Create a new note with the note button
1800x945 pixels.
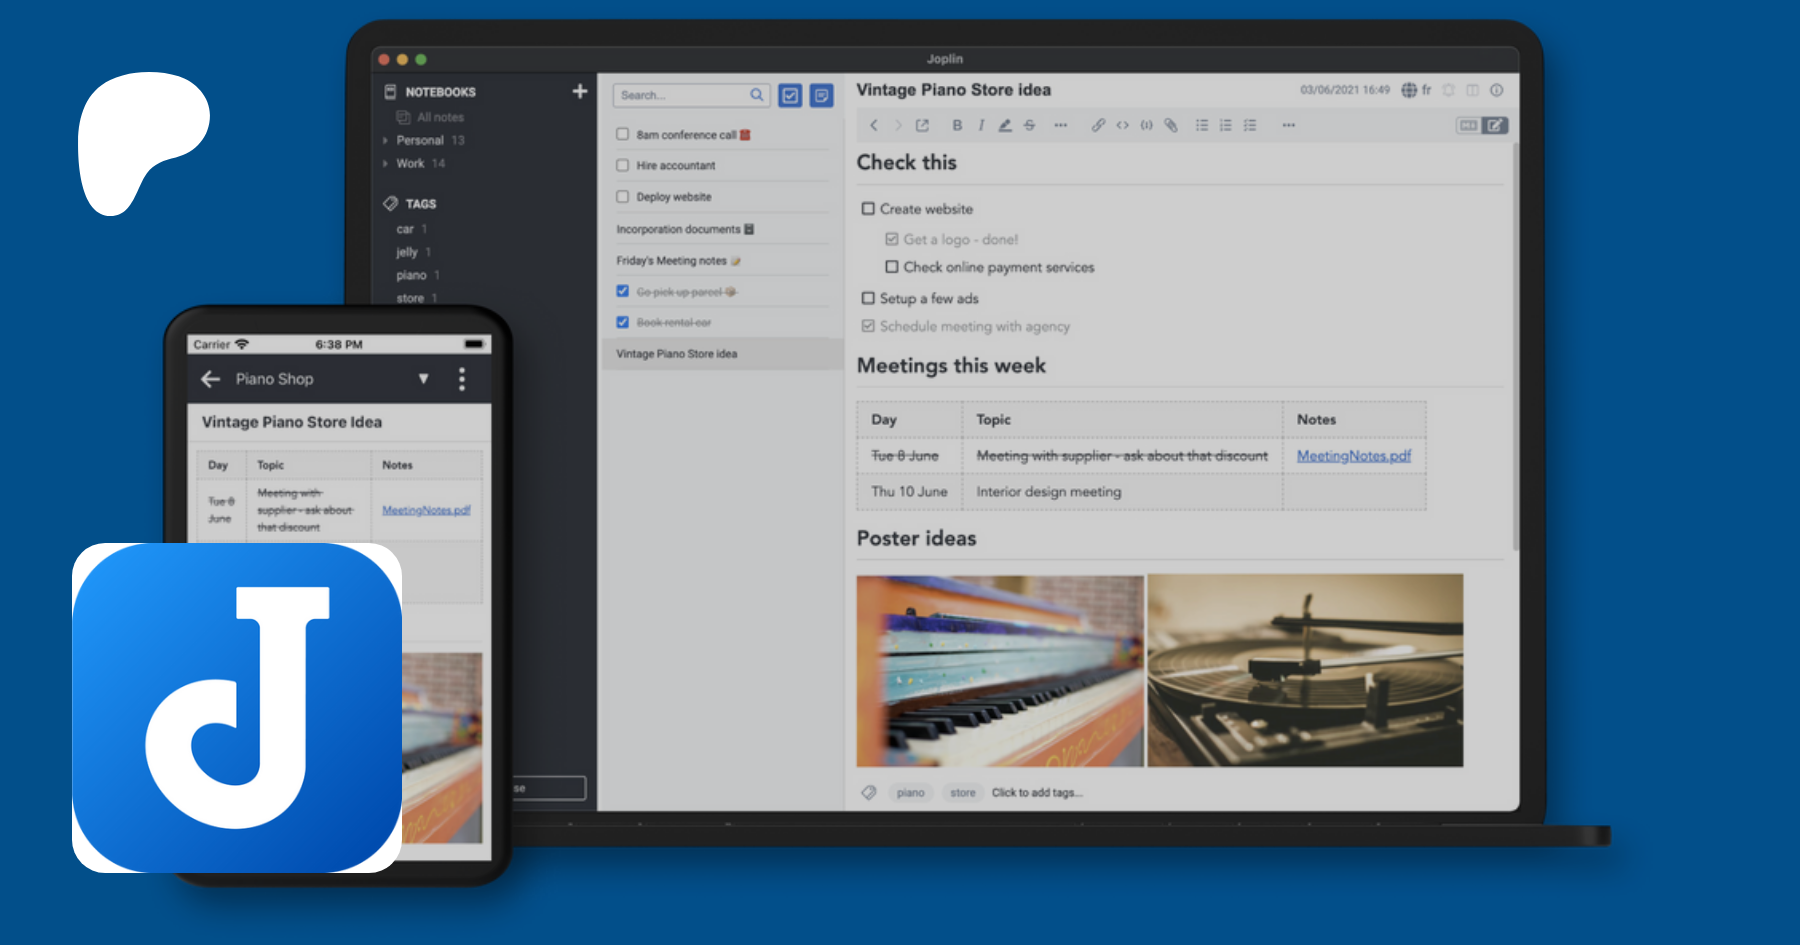tap(821, 95)
